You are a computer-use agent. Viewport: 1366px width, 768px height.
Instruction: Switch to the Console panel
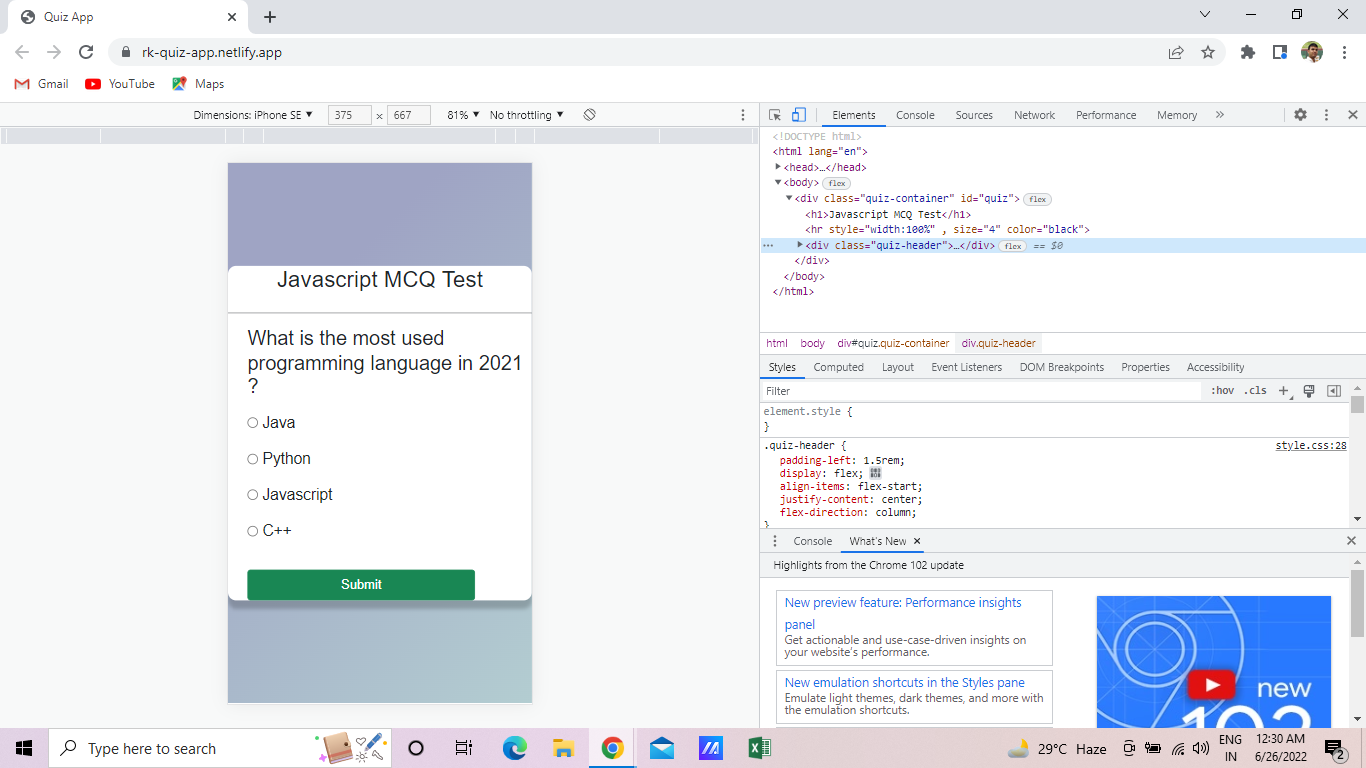click(x=914, y=114)
